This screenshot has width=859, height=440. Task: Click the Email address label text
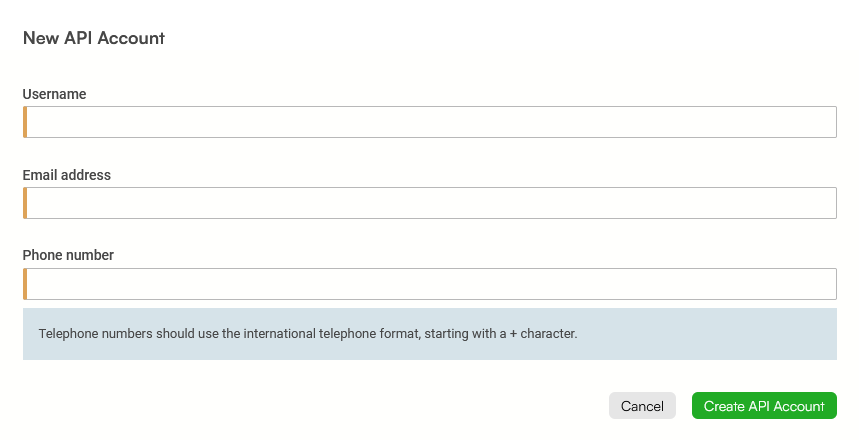click(67, 175)
